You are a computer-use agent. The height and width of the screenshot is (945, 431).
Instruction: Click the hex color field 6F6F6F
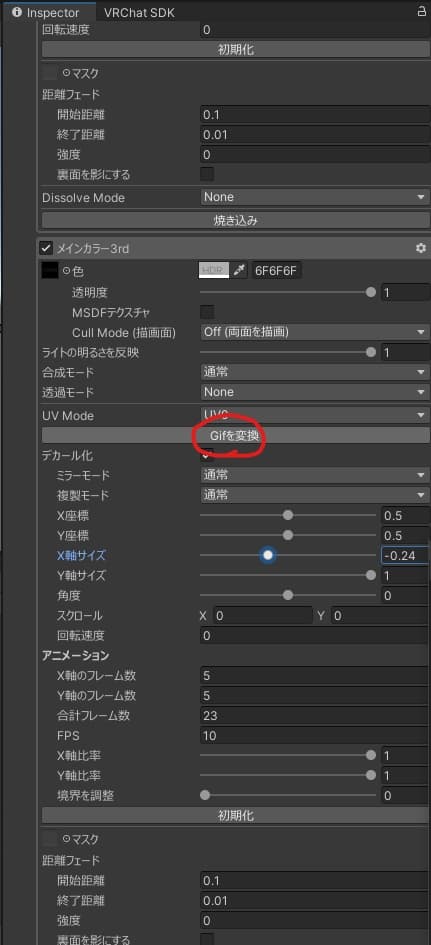coord(277,271)
